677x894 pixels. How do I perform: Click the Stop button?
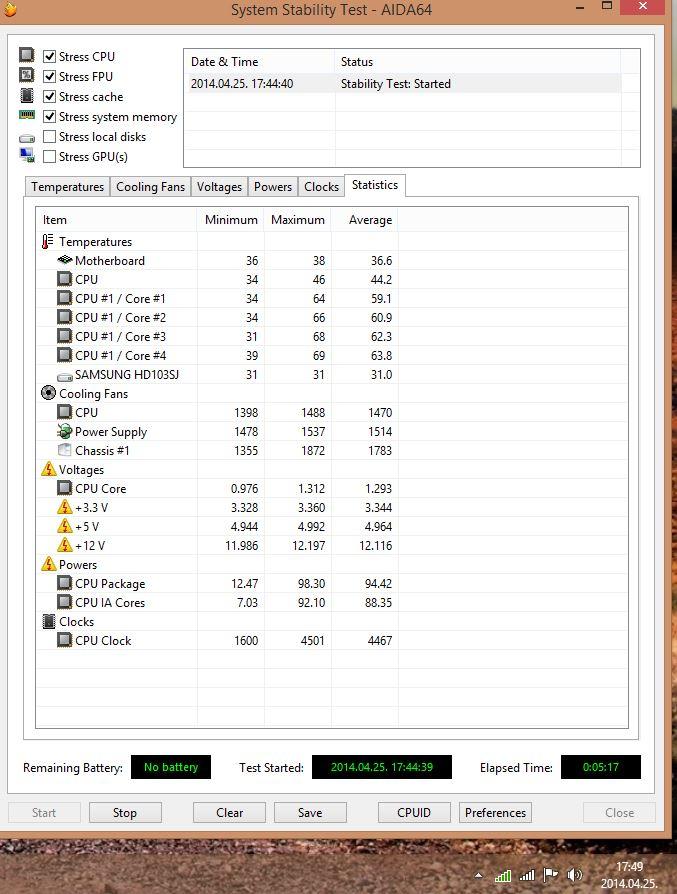125,812
